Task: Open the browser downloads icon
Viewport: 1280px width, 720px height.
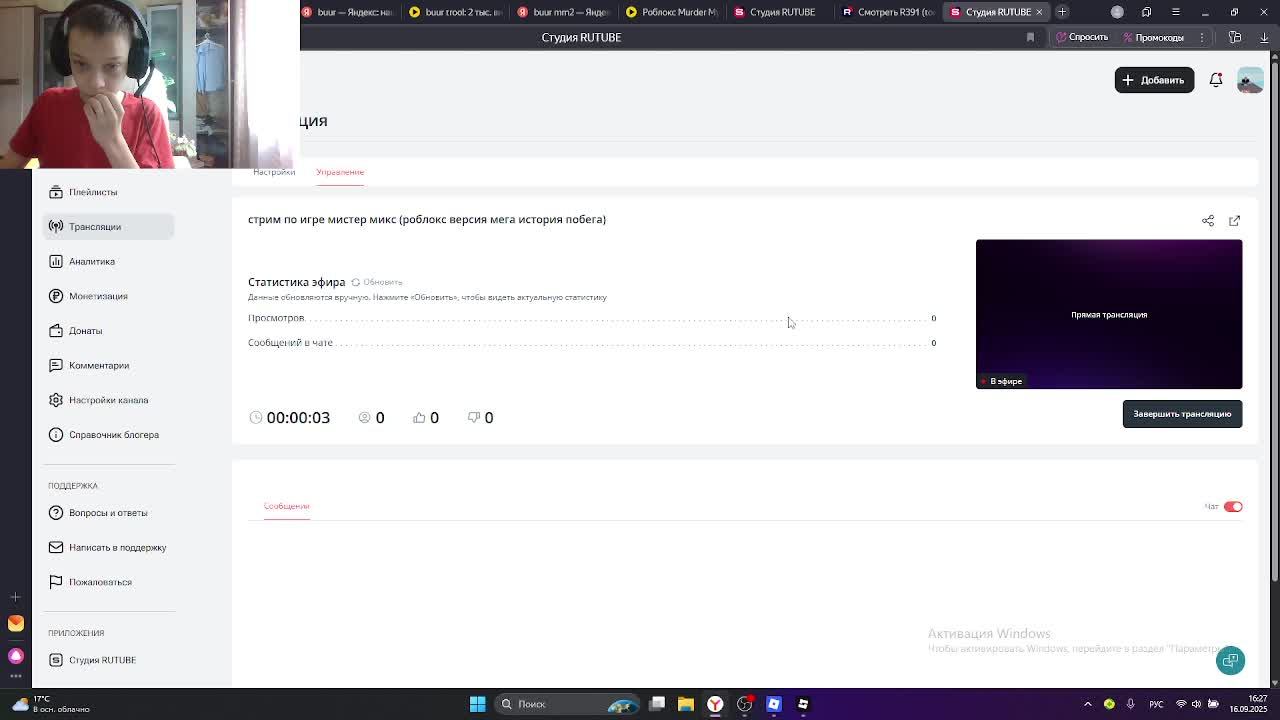Action: pos(1264,37)
